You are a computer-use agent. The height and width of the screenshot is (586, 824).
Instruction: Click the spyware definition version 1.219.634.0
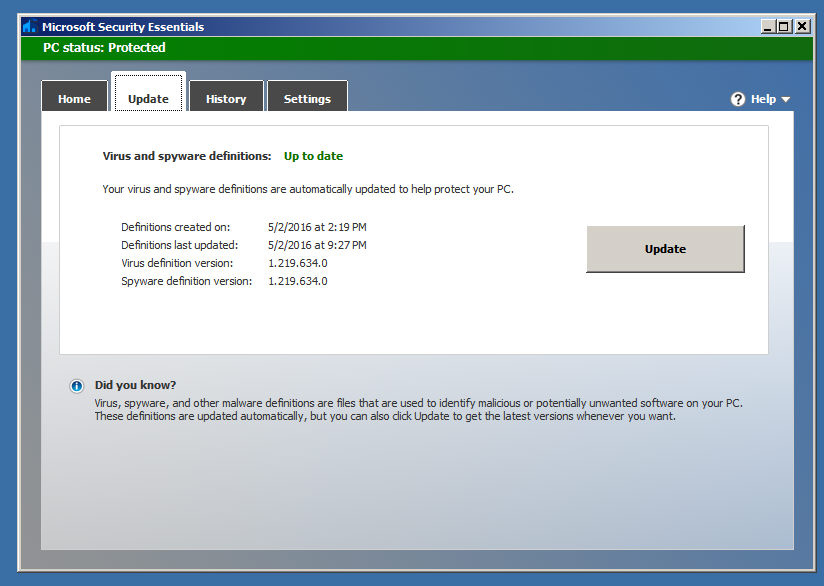(x=298, y=281)
